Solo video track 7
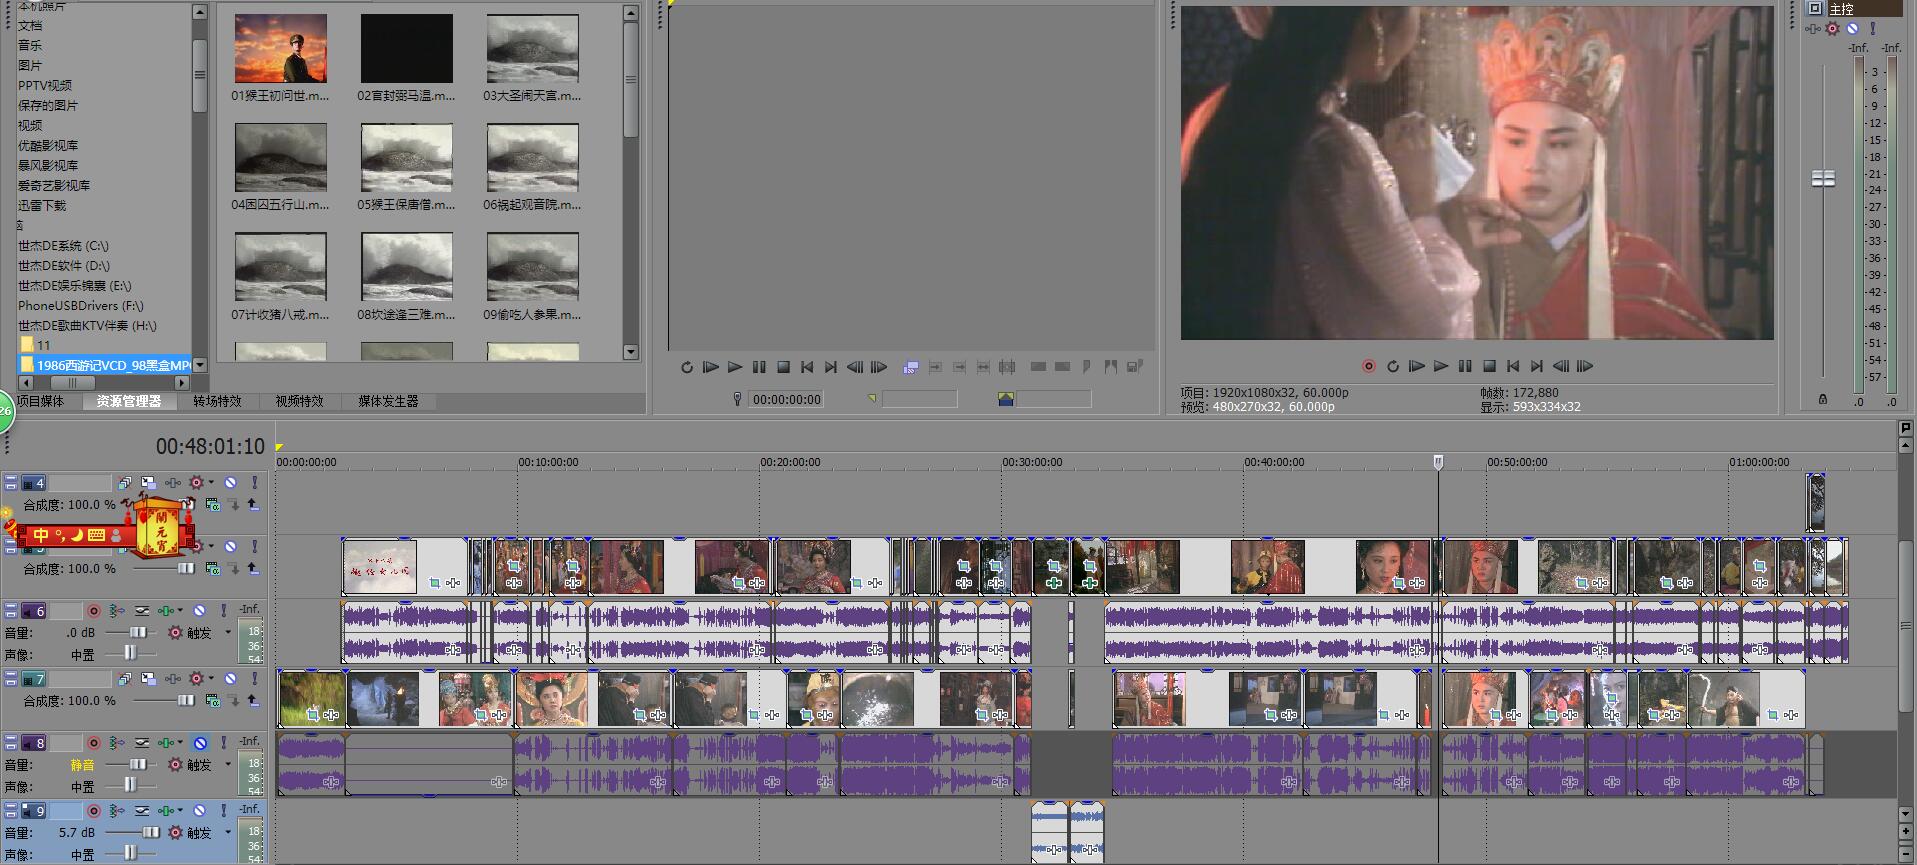1917x865 pixels. point(254,679)
